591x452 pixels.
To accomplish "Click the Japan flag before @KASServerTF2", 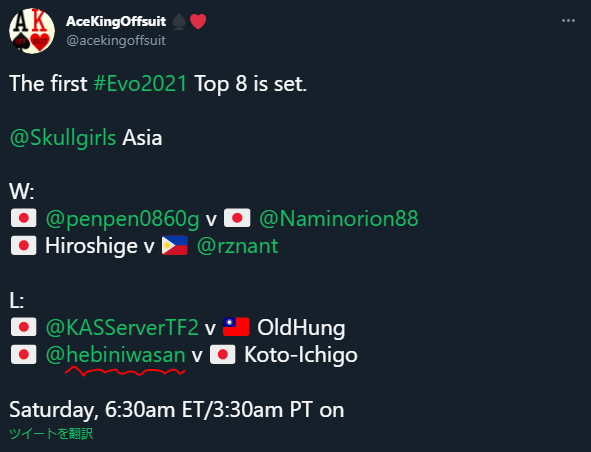I will (23, 327).
